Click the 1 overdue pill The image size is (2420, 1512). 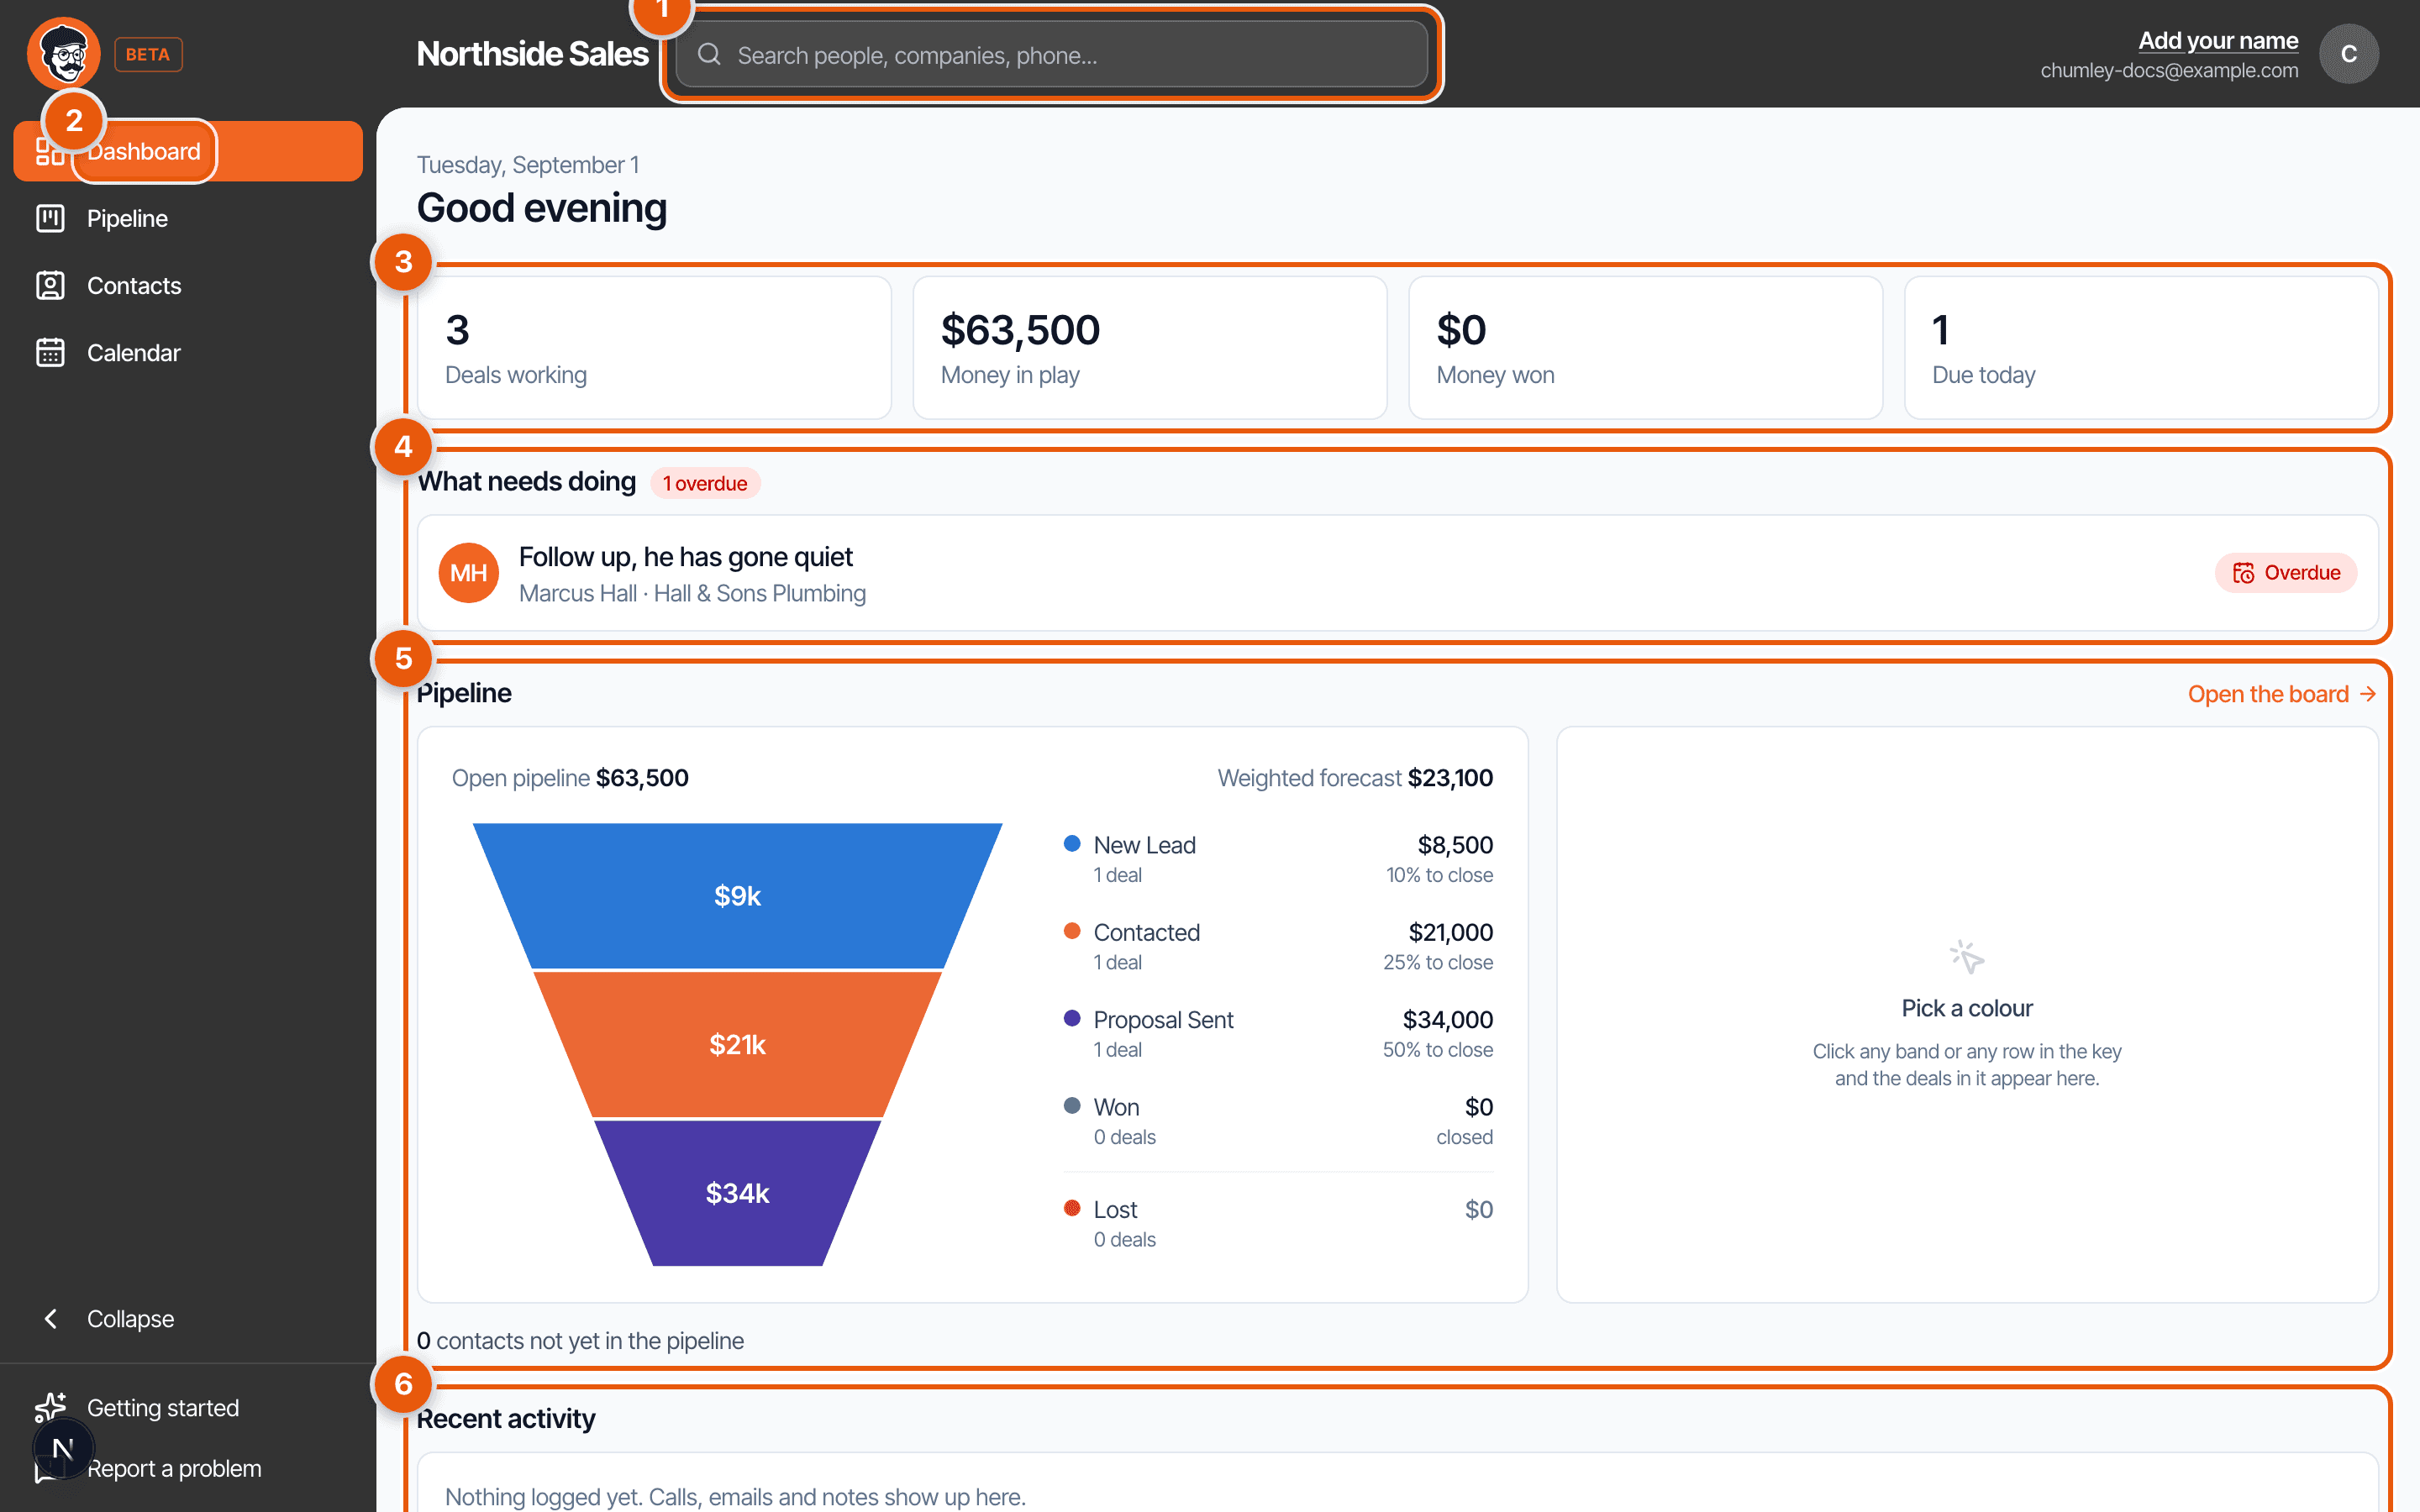pos(705,483)
